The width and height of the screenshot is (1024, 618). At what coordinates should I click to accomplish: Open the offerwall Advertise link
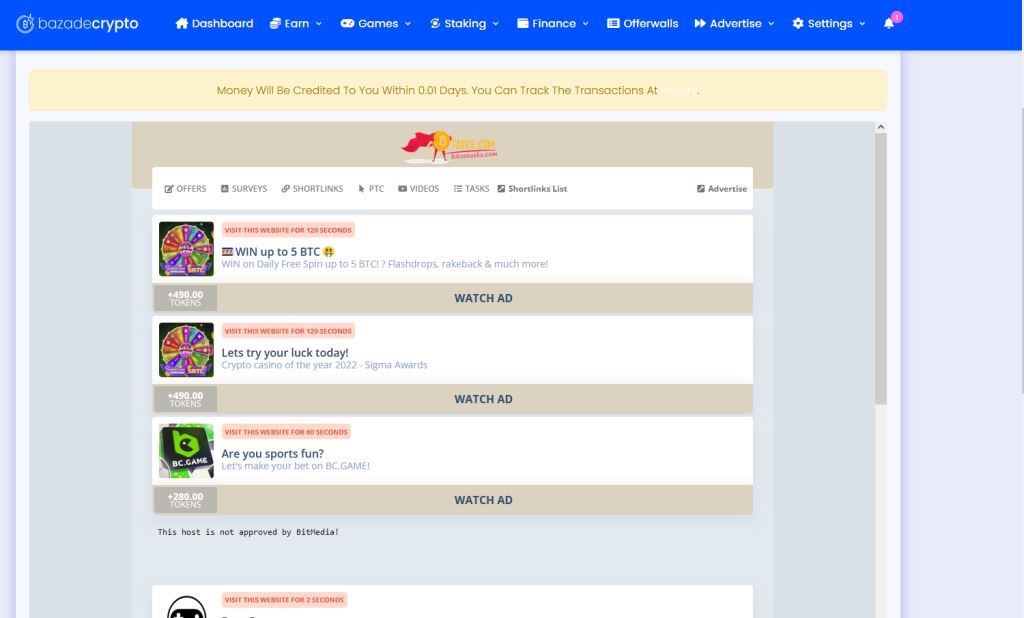tap(722, 189)
